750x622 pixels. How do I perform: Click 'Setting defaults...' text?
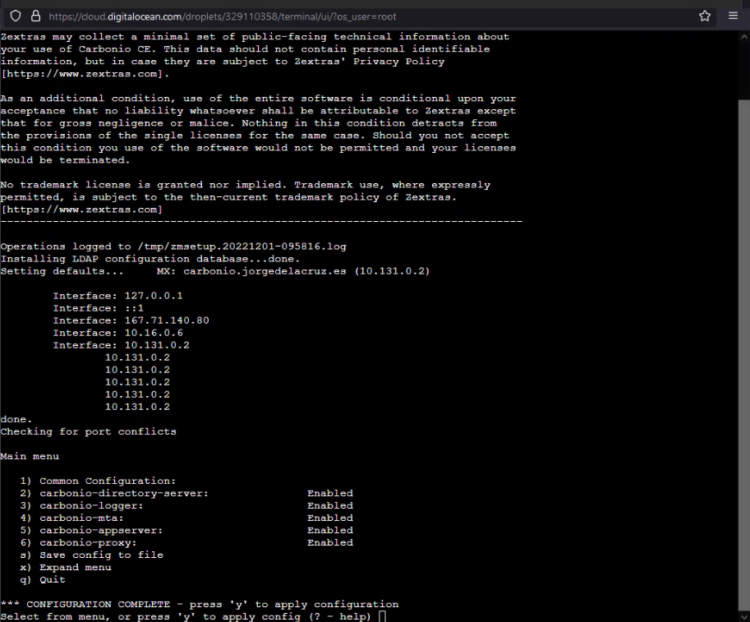(x=62, y=271)
